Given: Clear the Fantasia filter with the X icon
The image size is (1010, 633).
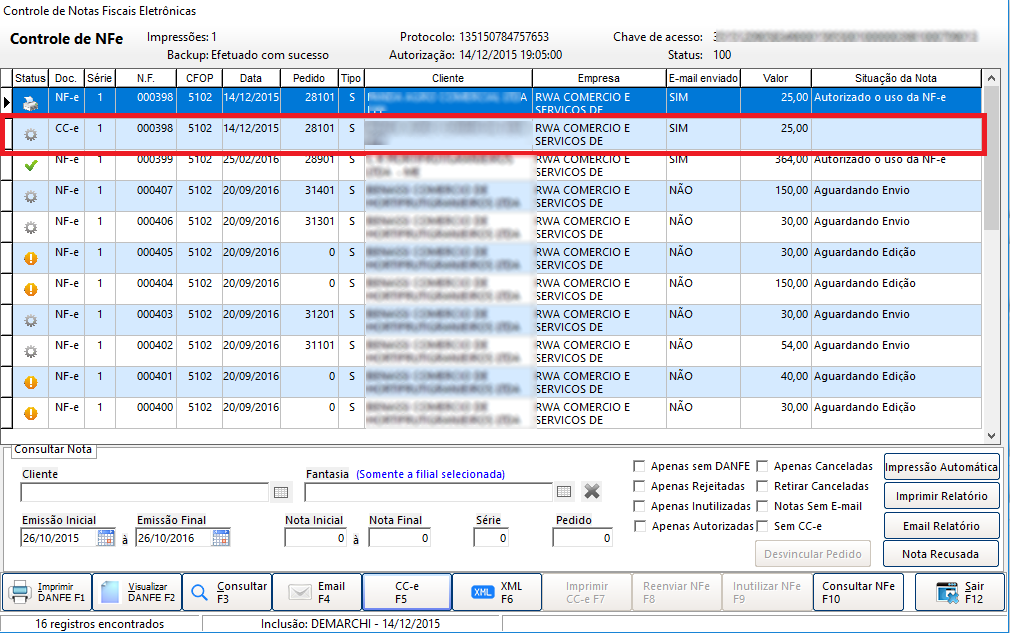Looking at the screenshot, I should tap(592, 492).
